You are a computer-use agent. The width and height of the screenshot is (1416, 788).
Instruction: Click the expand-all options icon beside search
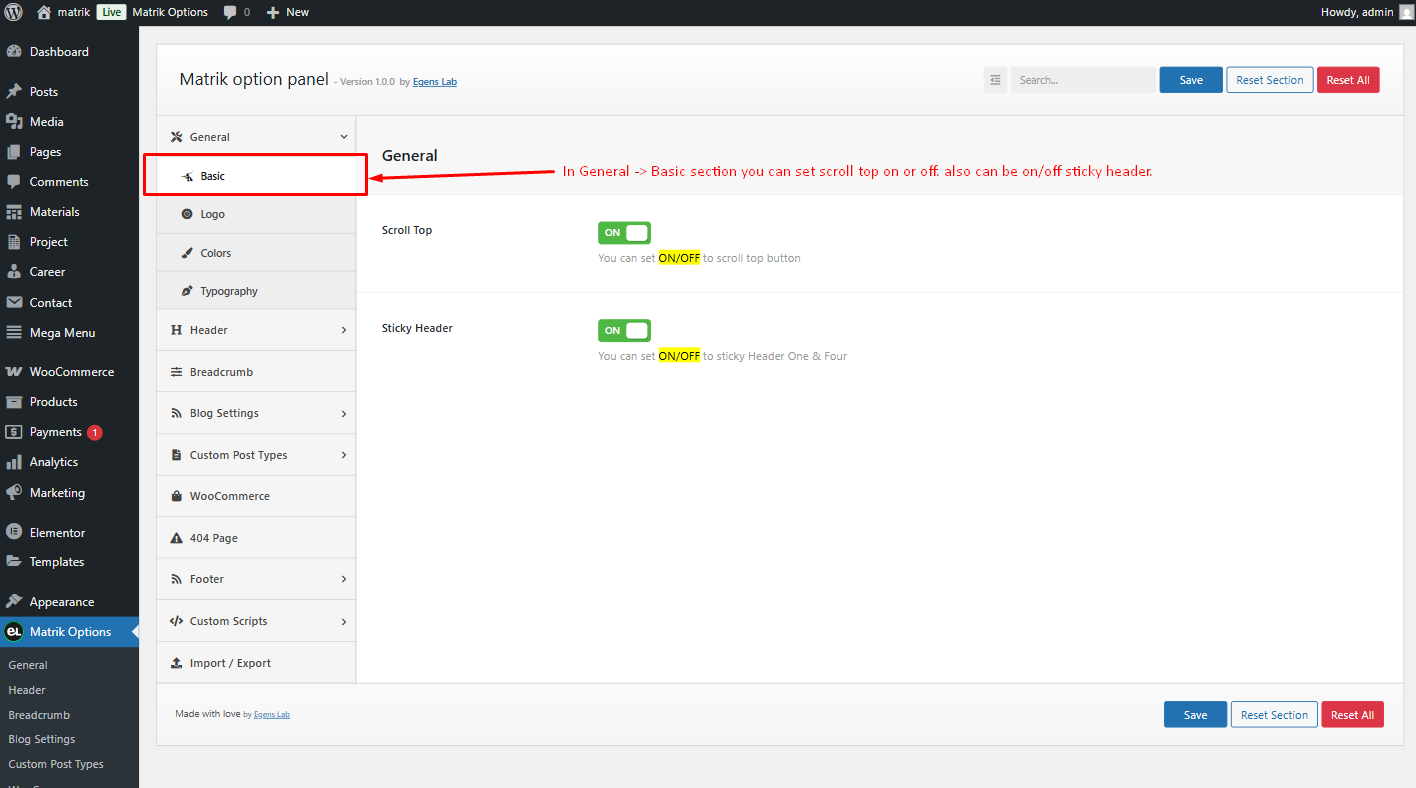(x=995, y=80)
